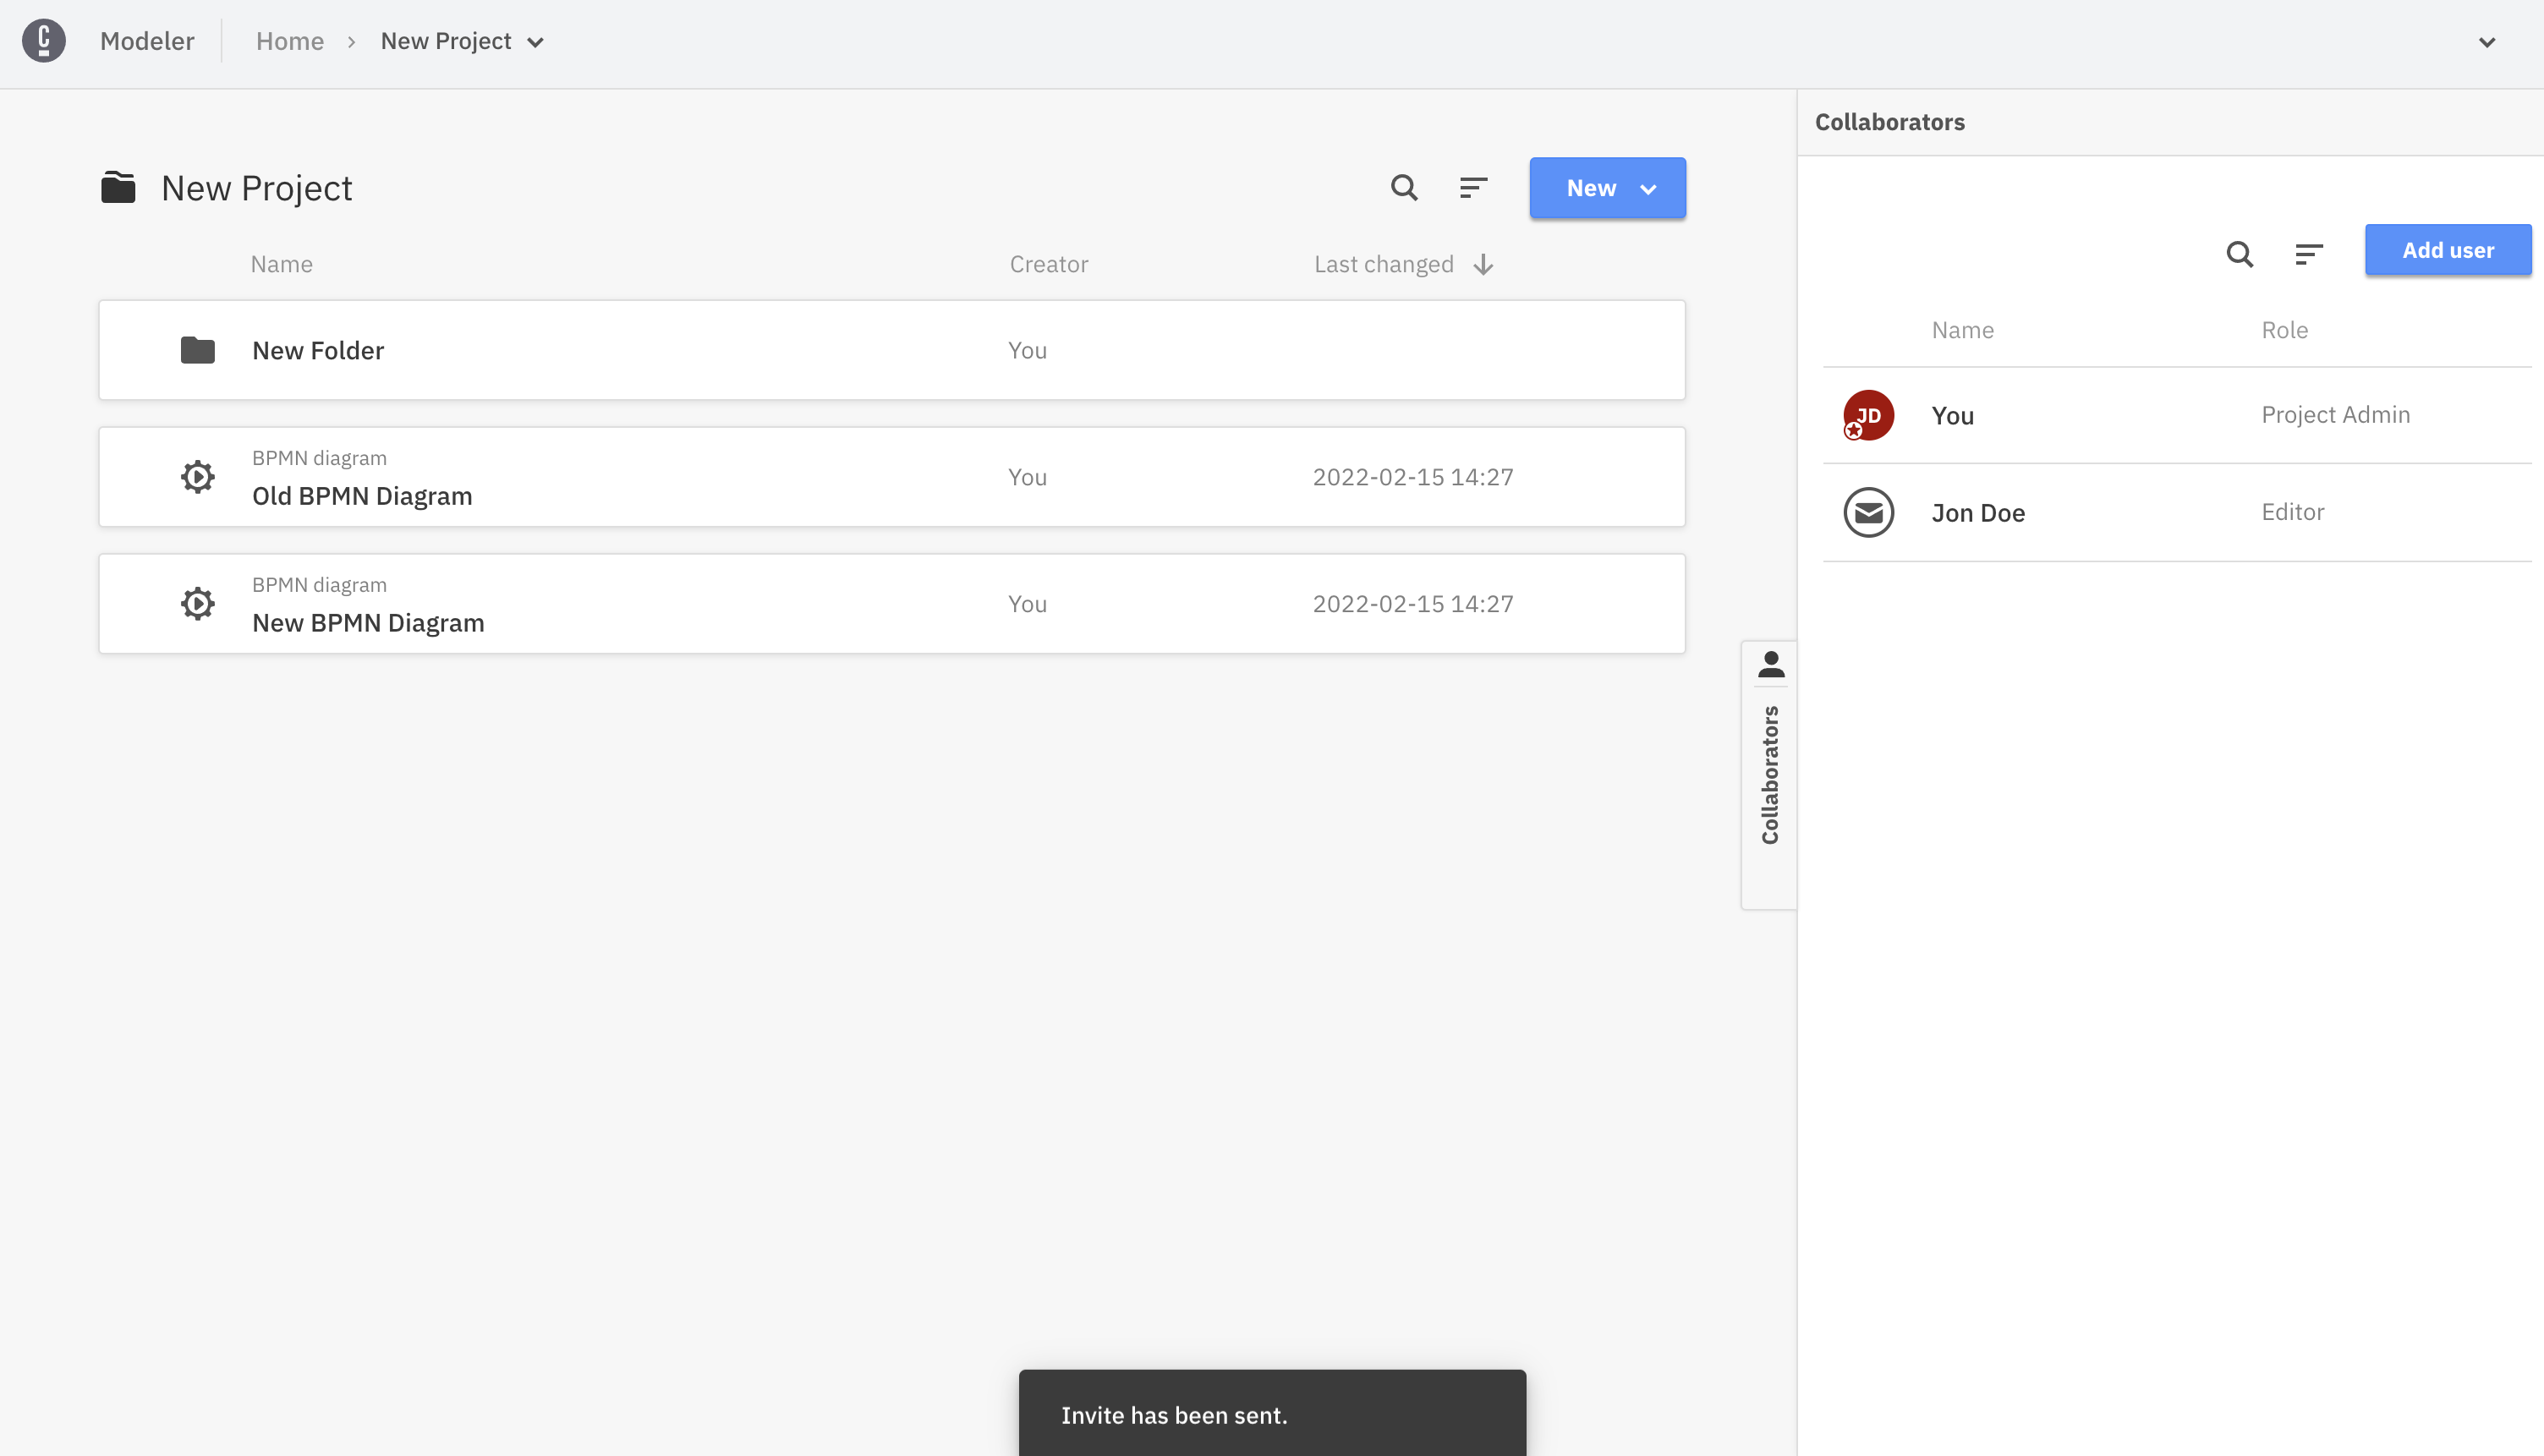2544x1456 pixels.
Task: Open New BPMN Diagram
Action: (x=368, y=622)
